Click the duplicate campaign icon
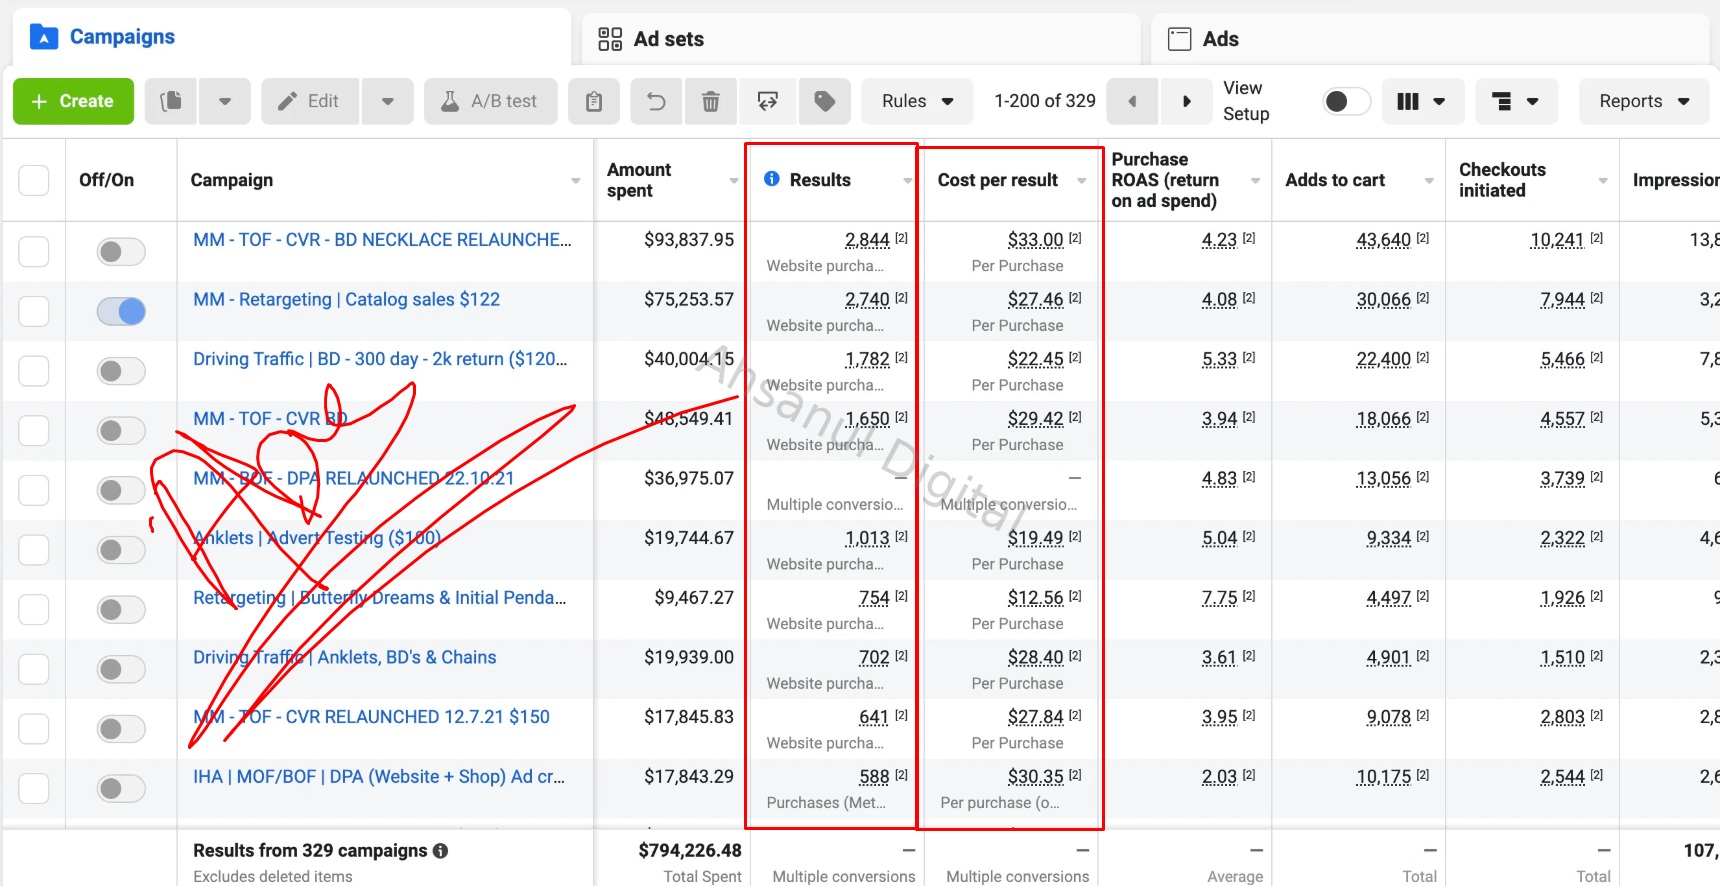This screenshot has height=886, width=1722. click(x=171, y=101)
